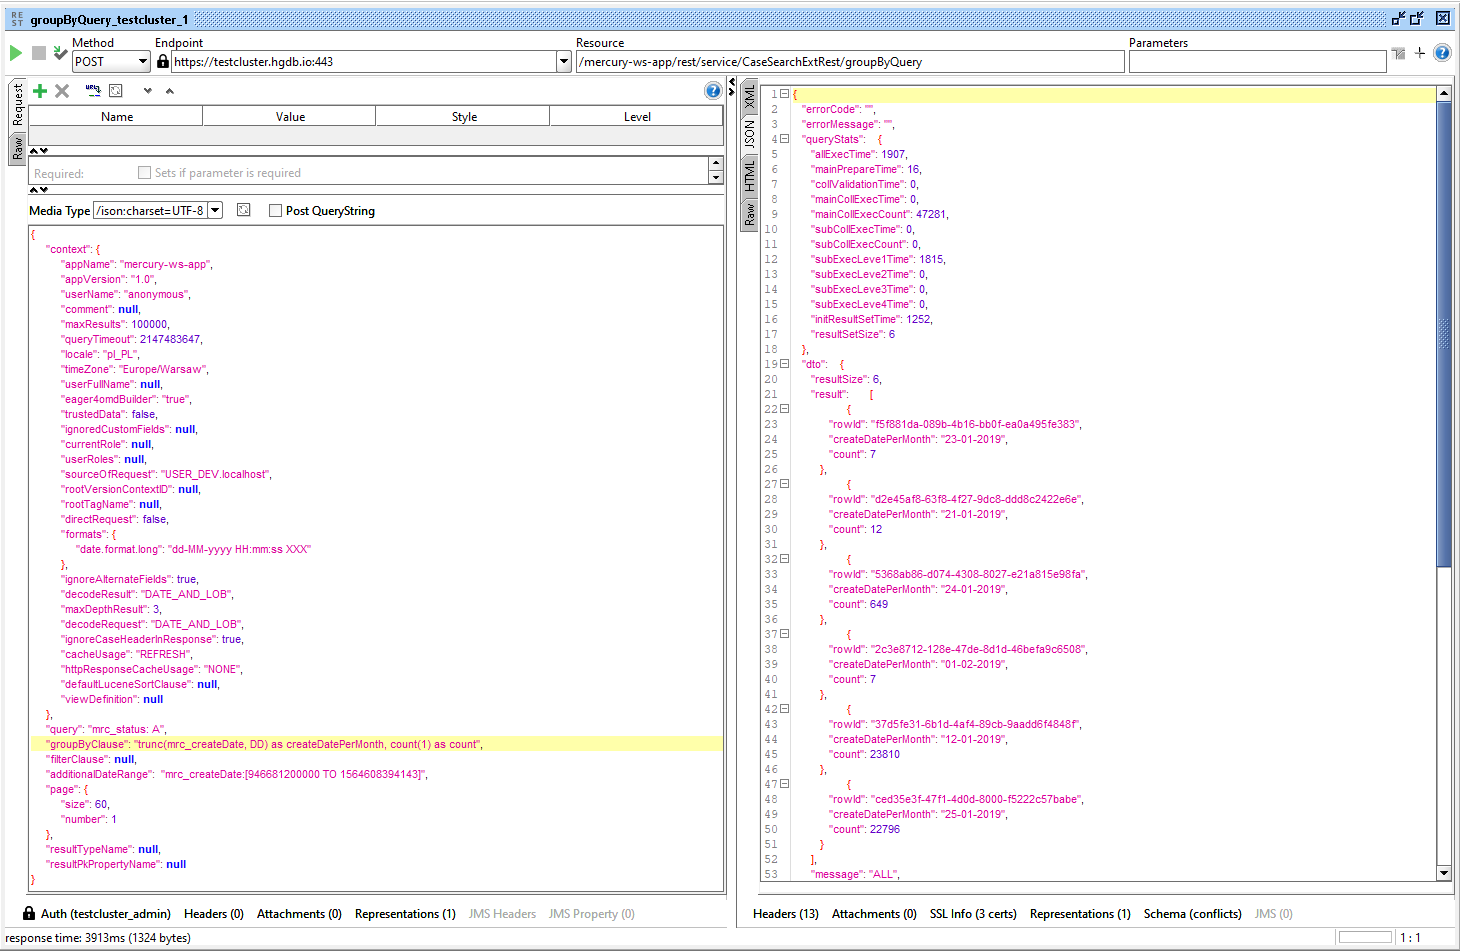Click the Name column header
Image resolution: width=1460 pixels, height=951 pixels.
[x=116, y=117]
